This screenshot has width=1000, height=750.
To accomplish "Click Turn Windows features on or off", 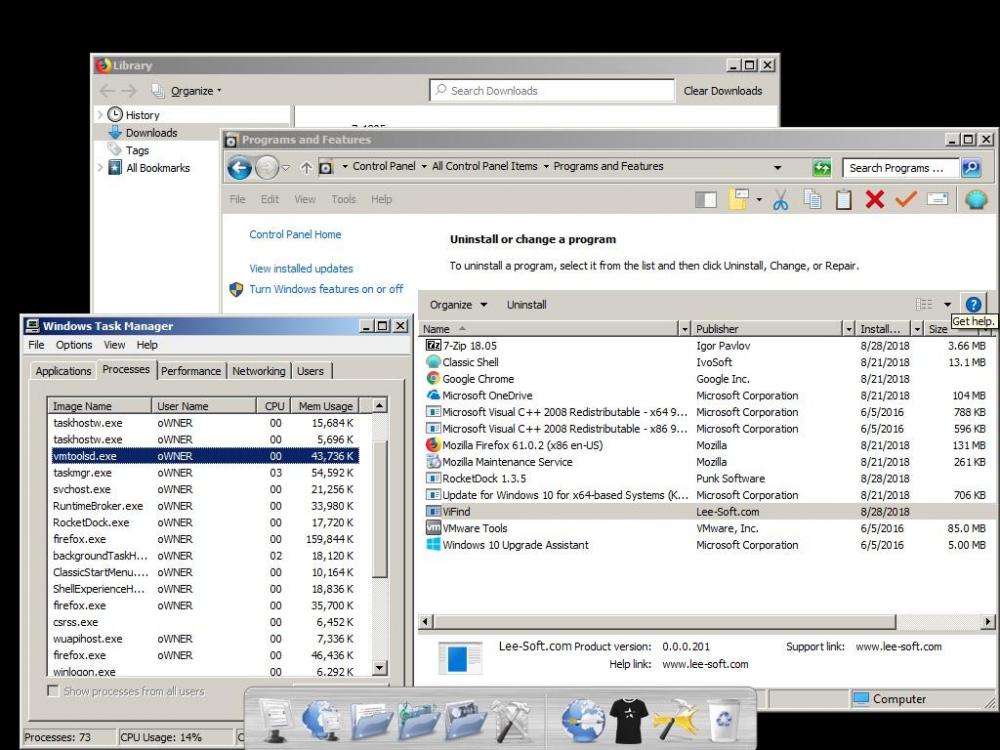I will coord(326,289).
